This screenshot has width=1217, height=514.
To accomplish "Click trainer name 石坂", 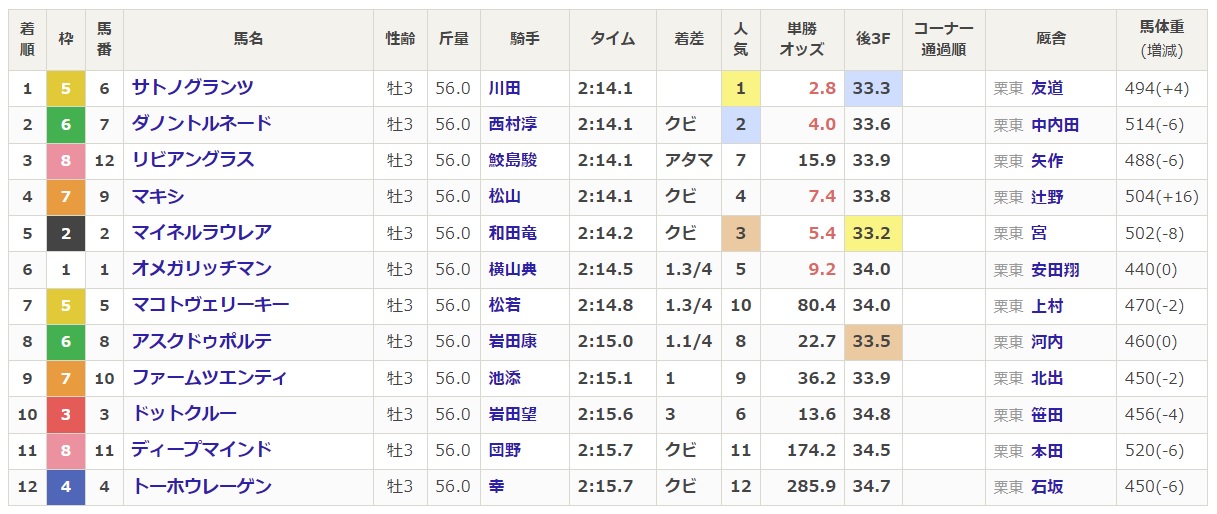I will (x=1047, y=487).
